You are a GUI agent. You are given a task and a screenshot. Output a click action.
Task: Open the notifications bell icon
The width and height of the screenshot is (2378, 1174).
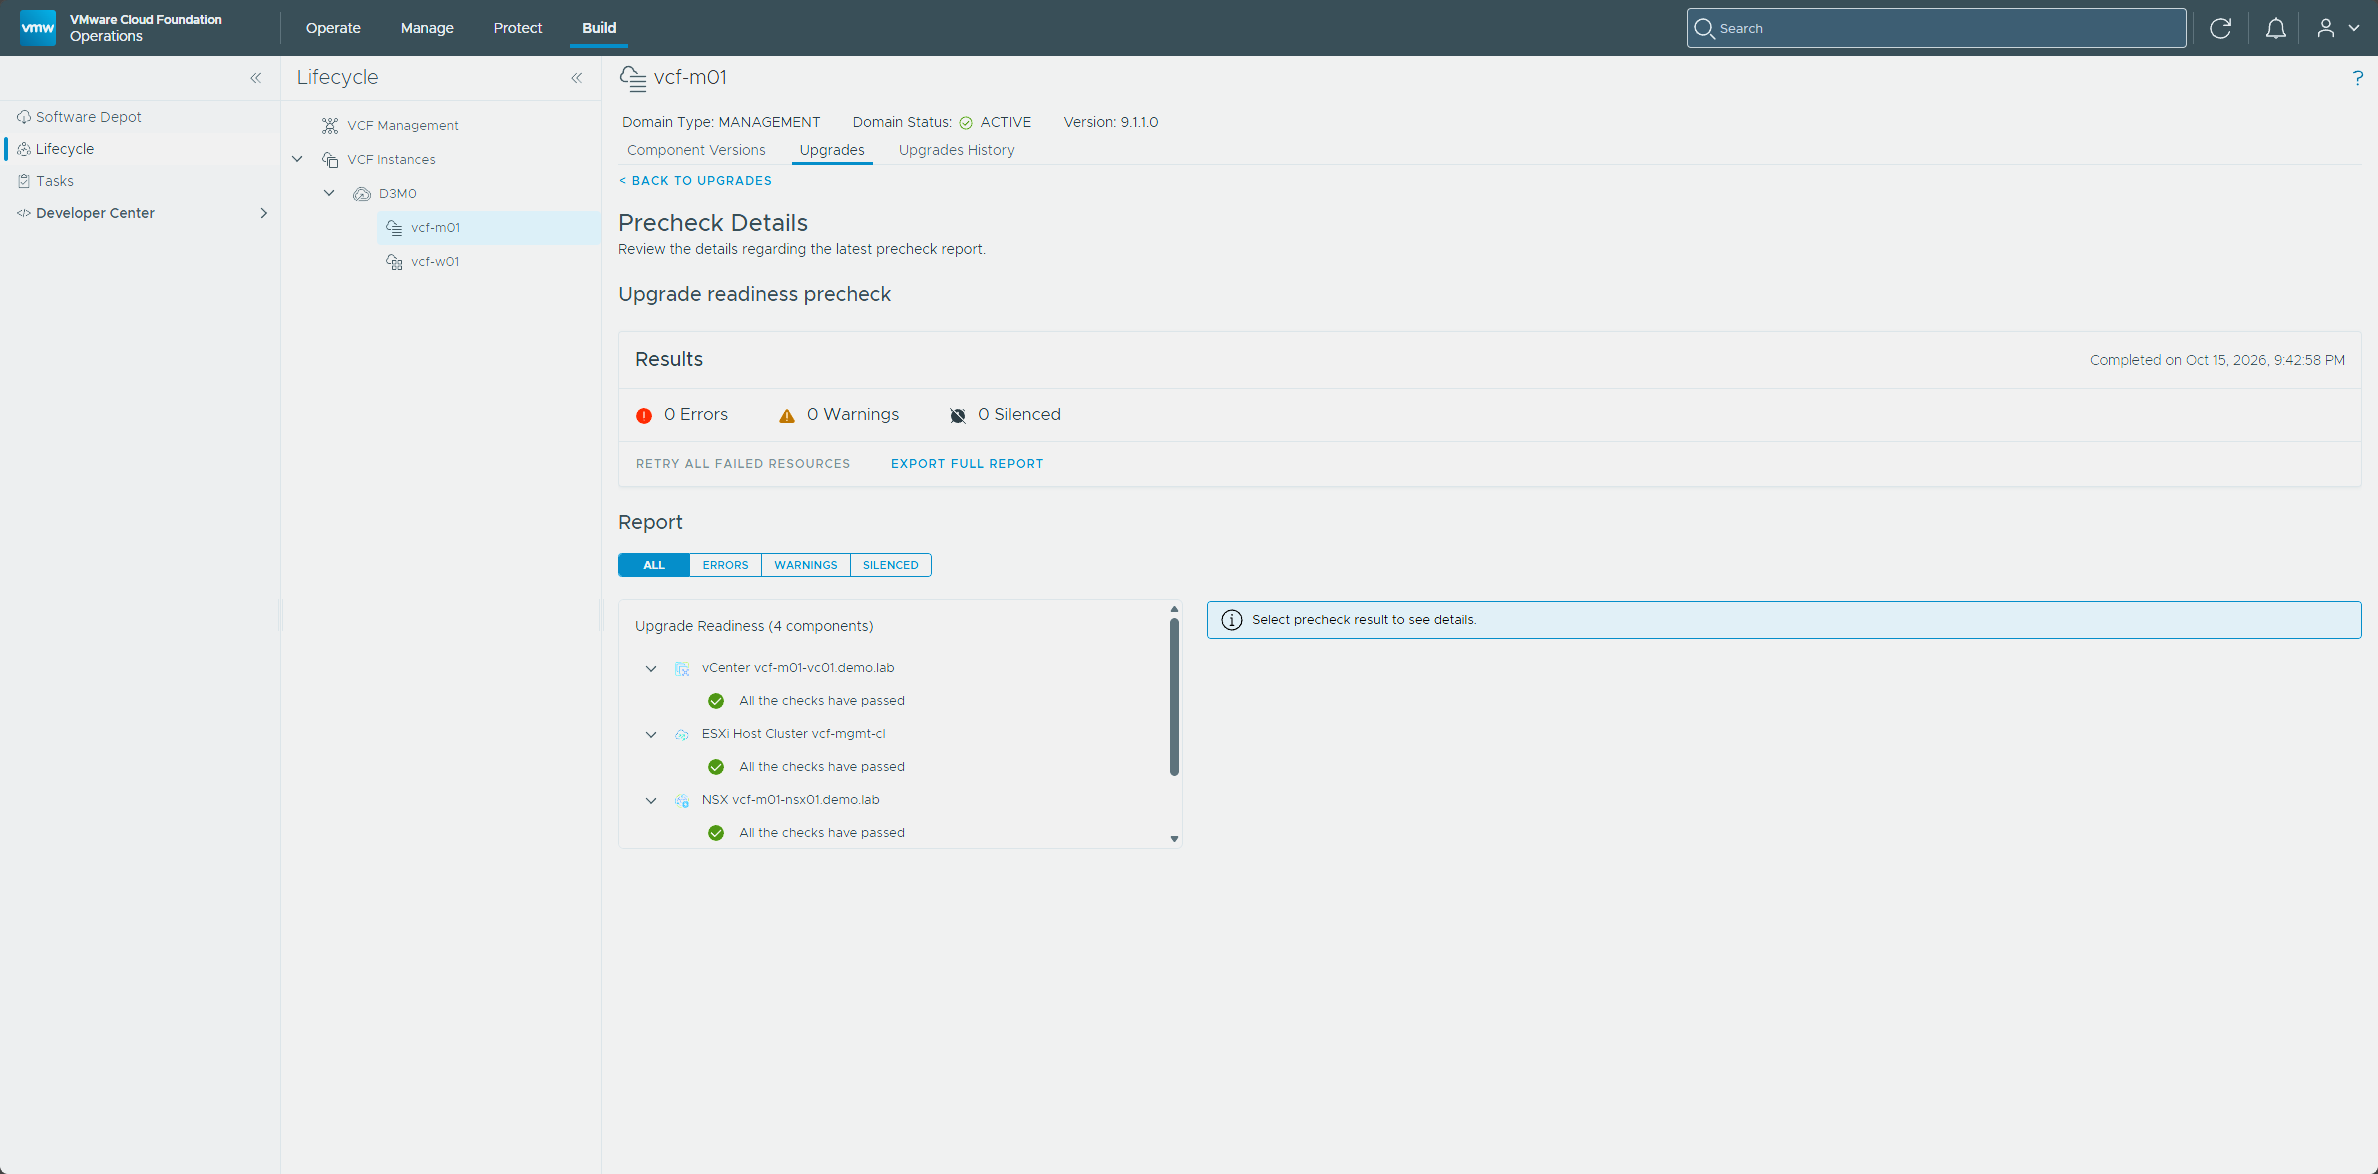pos(2275,28)
